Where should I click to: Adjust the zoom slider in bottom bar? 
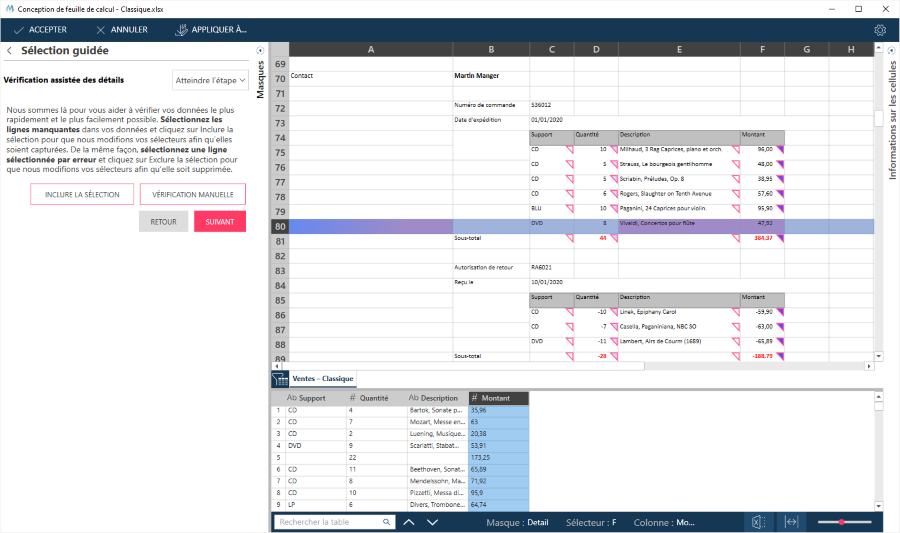point(842,522)
